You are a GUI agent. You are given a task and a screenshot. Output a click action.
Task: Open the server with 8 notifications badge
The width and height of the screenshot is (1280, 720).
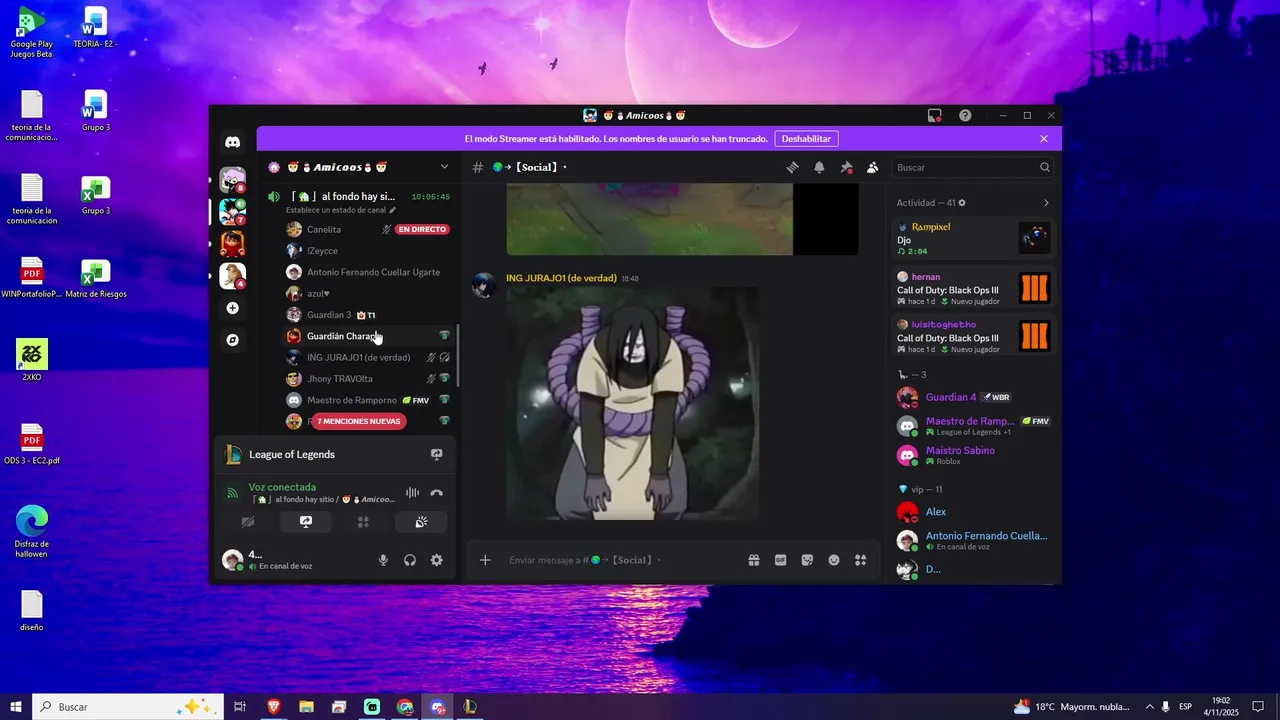[x=233, y=180]
